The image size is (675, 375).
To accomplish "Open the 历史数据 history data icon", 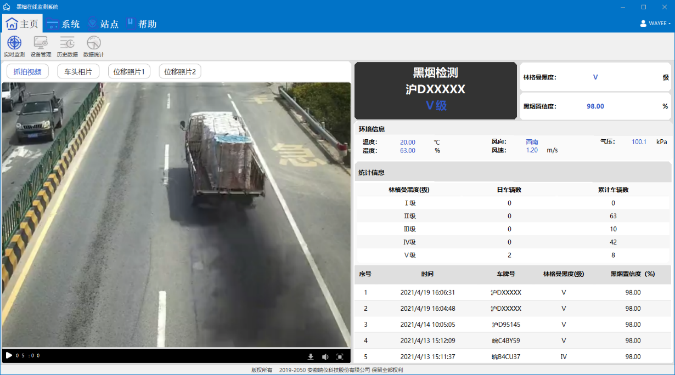I will [67, 46].
